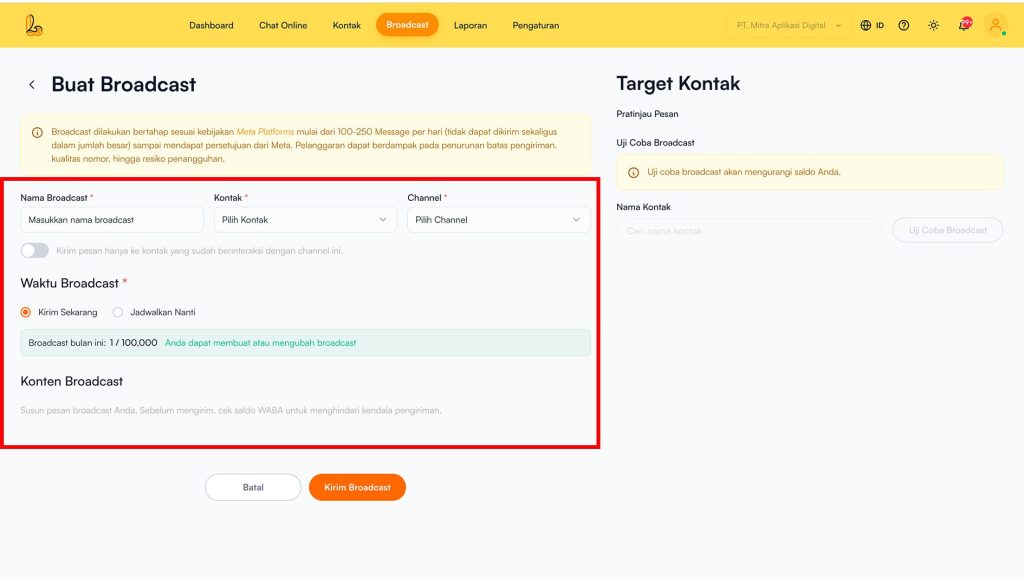Click the Batal button
The width and height of the screenshot is (1024, 580).
pyautogui.click(x=253, y=487)
